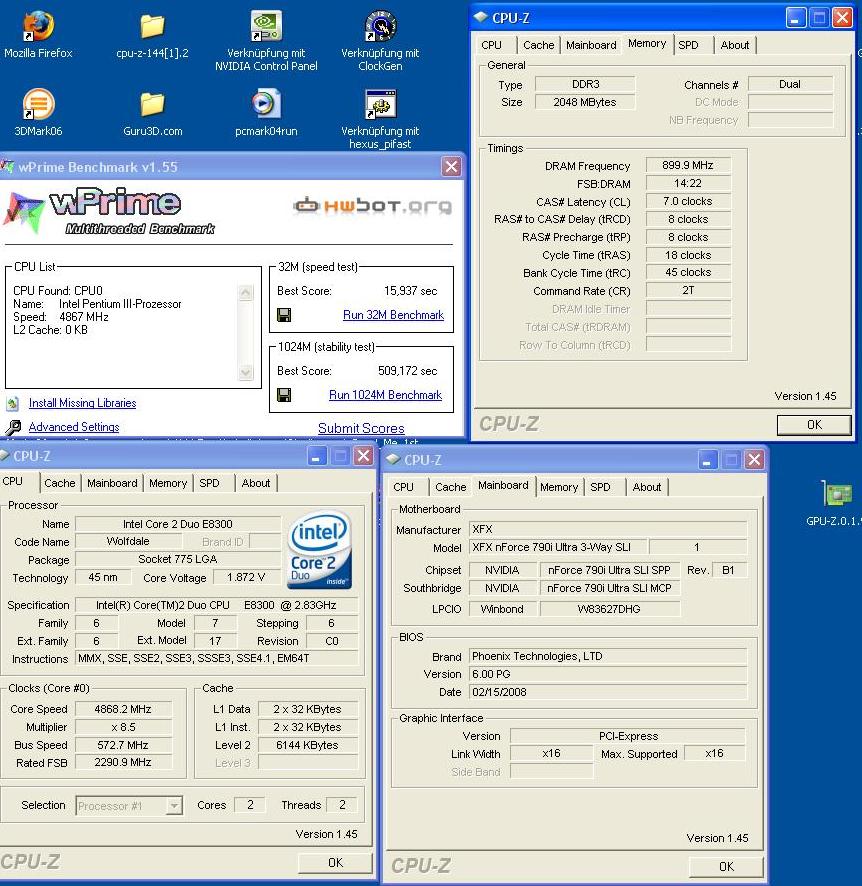Click the Bus Speed 572.7 MHz value
The width and height of the screenshot is (862, 886).
coord(123,745)
